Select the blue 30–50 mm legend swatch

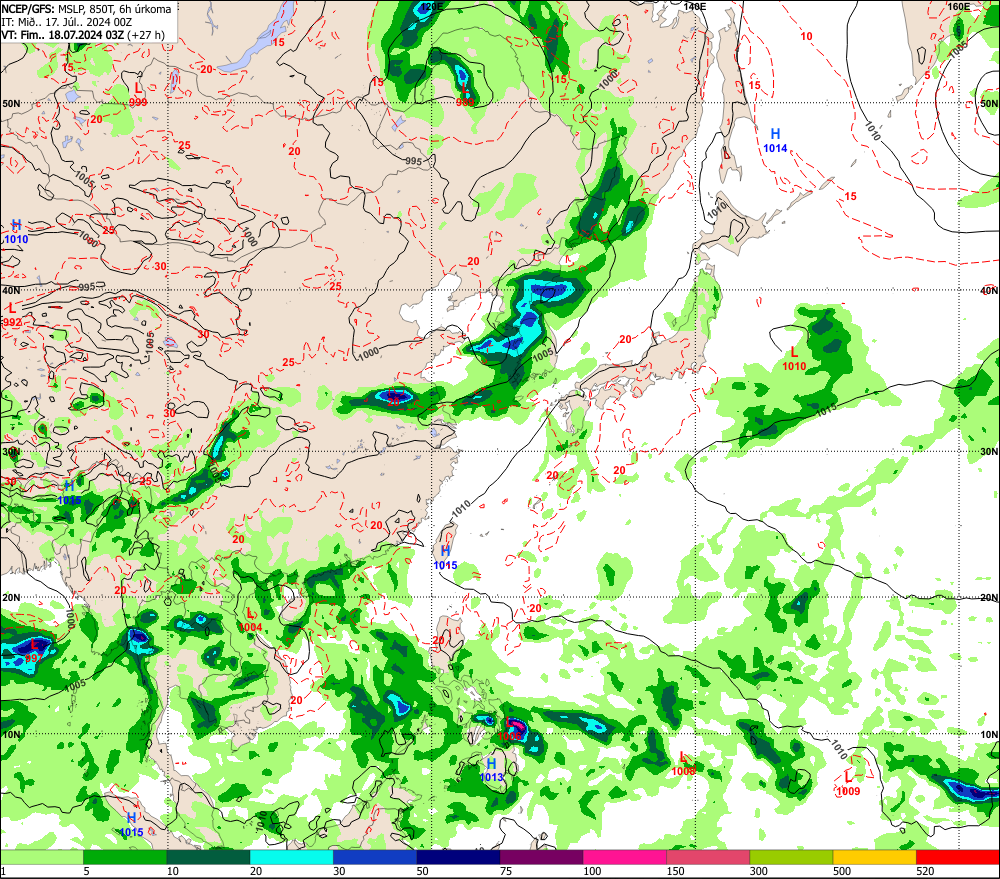[x=375, y=857]
